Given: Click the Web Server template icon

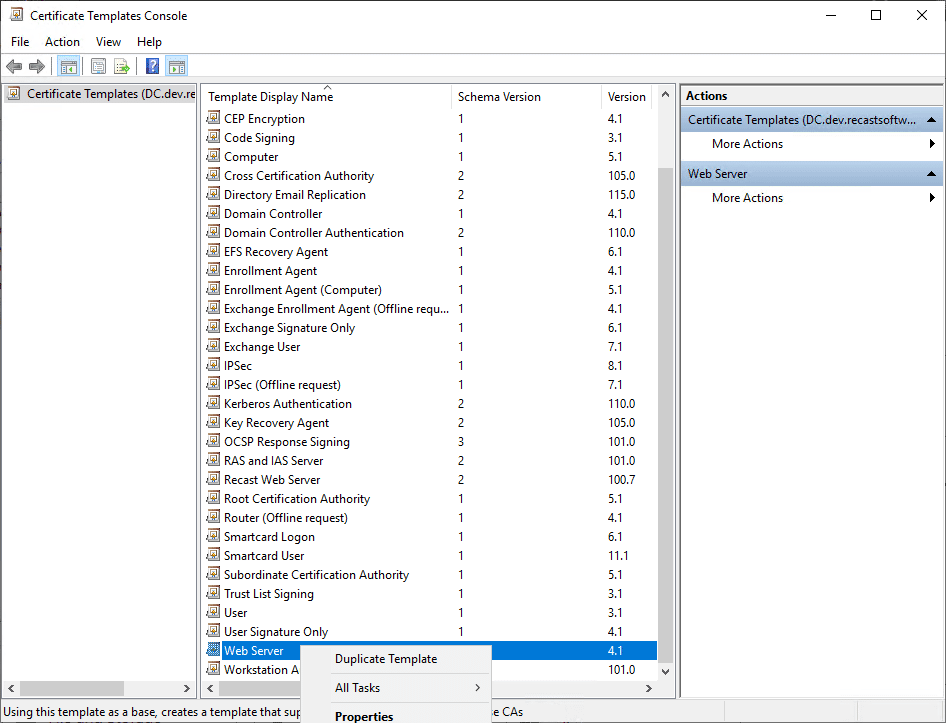Looking at the screenshot, I should (213, 650).
